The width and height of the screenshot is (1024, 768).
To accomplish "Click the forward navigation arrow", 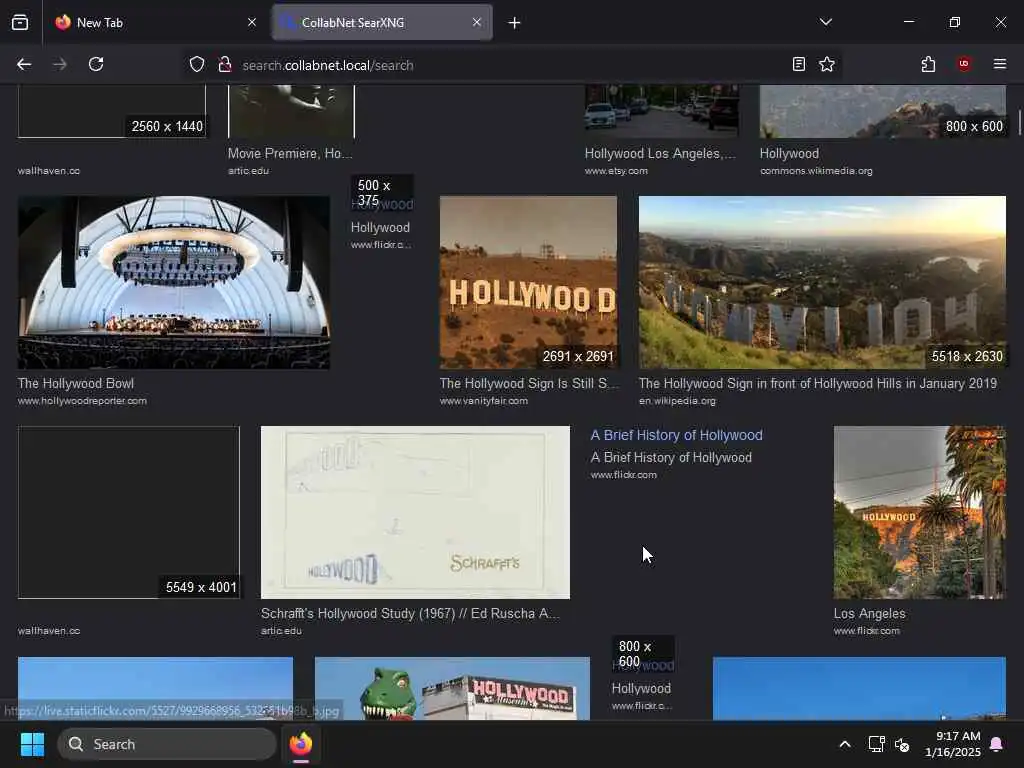I will (x=59, y=64).
